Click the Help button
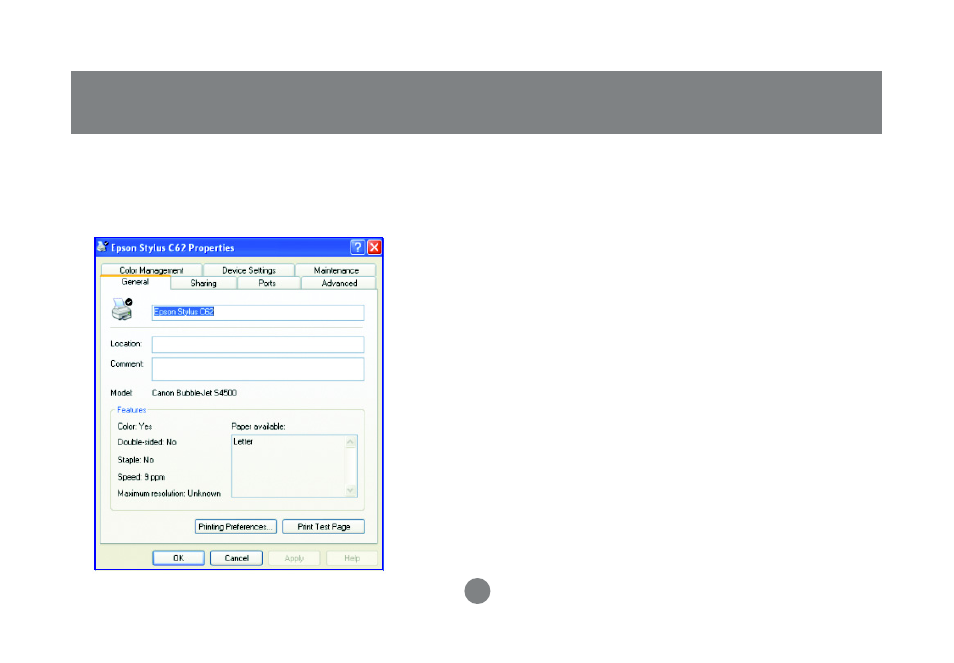The height and width of the screenshot is (663, 954). click(352, 558)
